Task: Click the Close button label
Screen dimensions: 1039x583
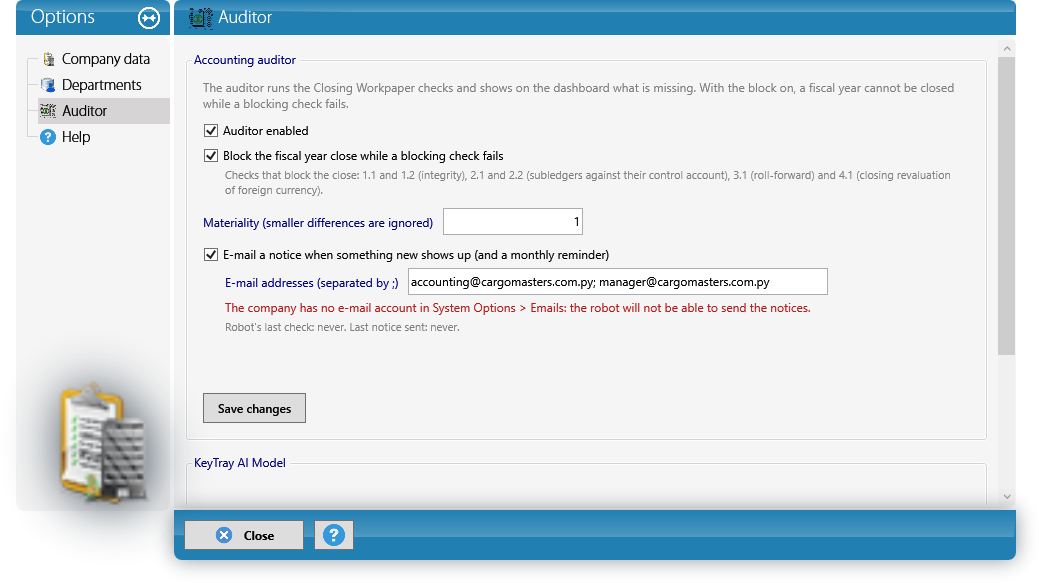Action: [x=258, y=535]
